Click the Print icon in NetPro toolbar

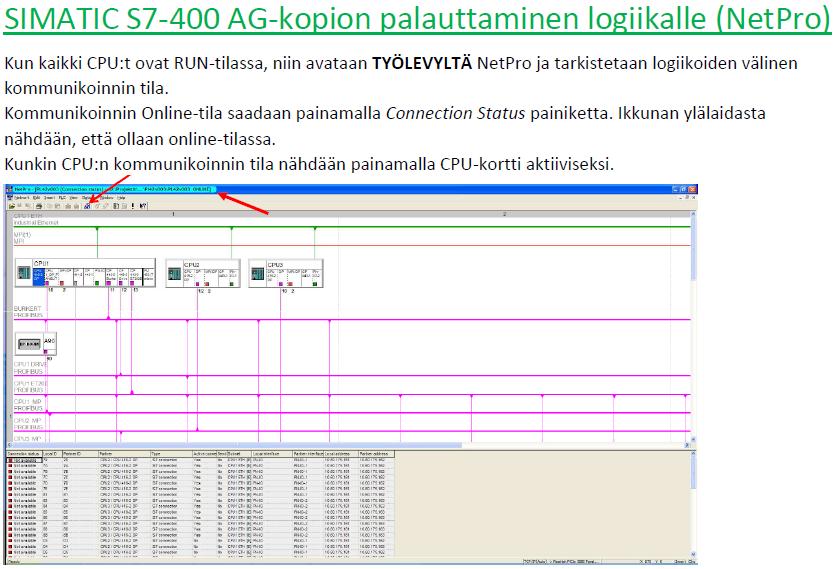[39, 206]
